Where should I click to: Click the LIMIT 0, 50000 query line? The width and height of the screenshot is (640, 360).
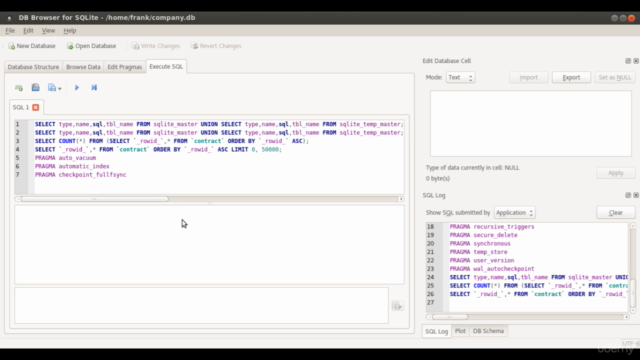(x=158, y=149)
